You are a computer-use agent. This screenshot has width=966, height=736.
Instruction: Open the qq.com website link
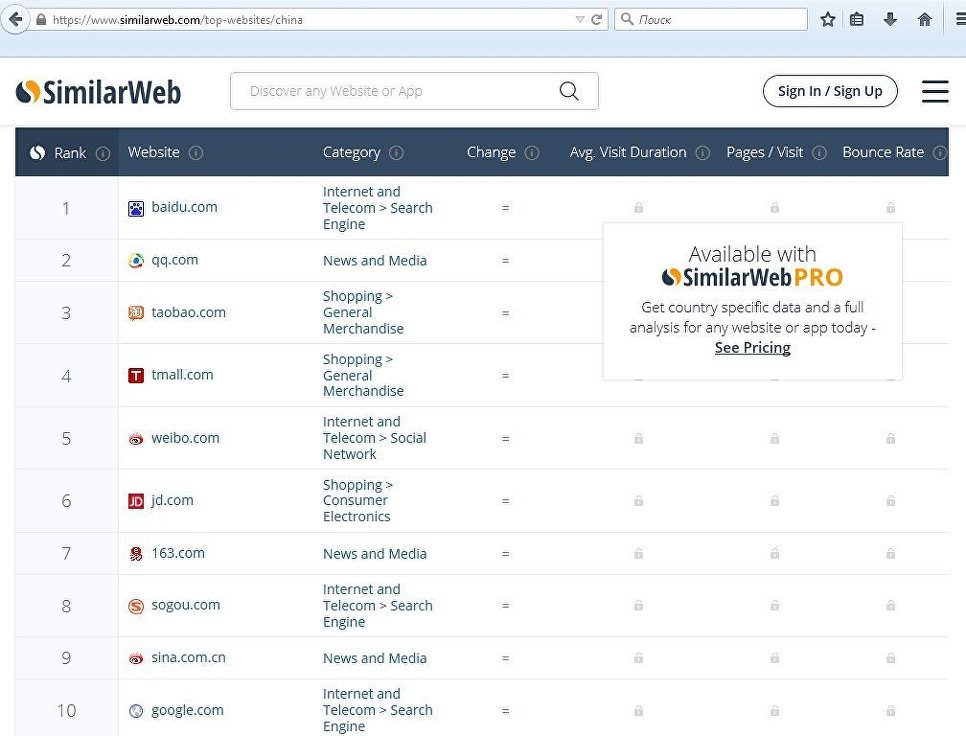pos(175,260)
